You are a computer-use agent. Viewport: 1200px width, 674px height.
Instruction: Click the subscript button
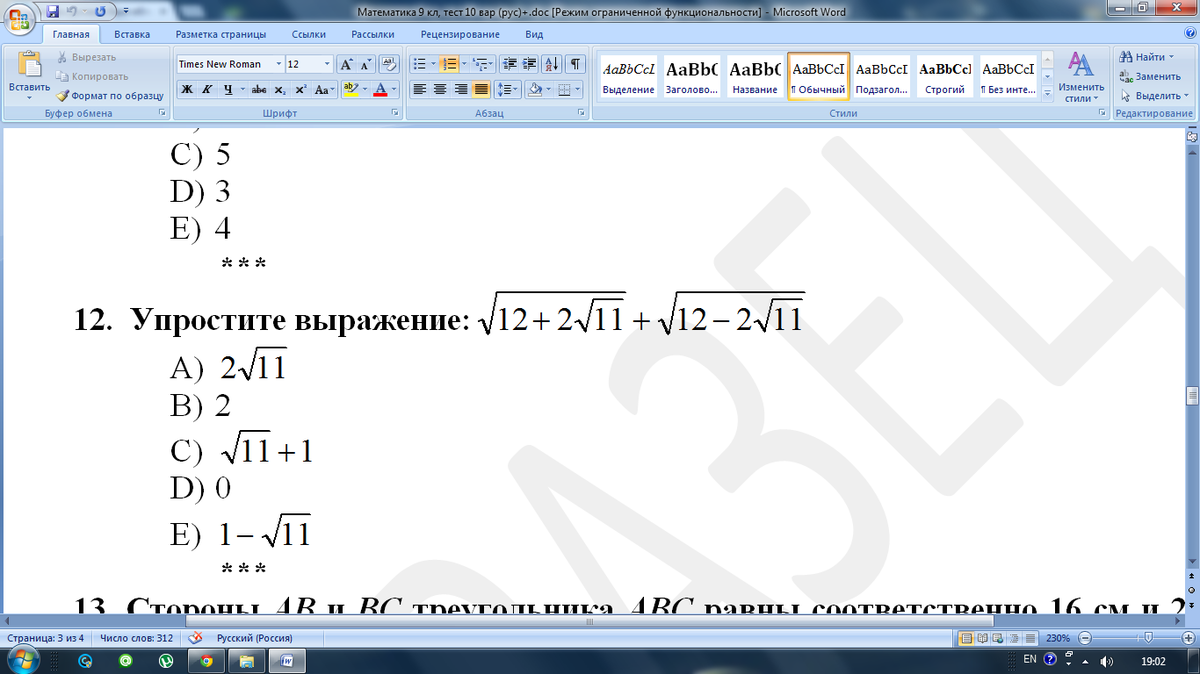[281, 90]
